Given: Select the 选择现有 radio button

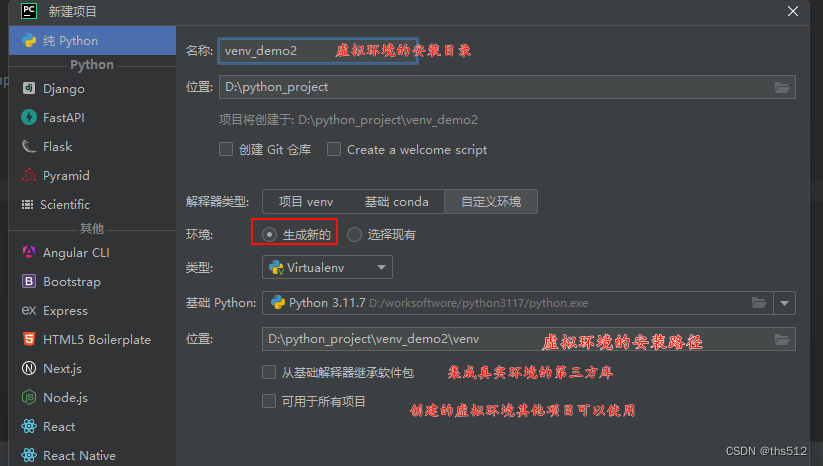Looking at the screenshot, I should click(x=354, y=235).
